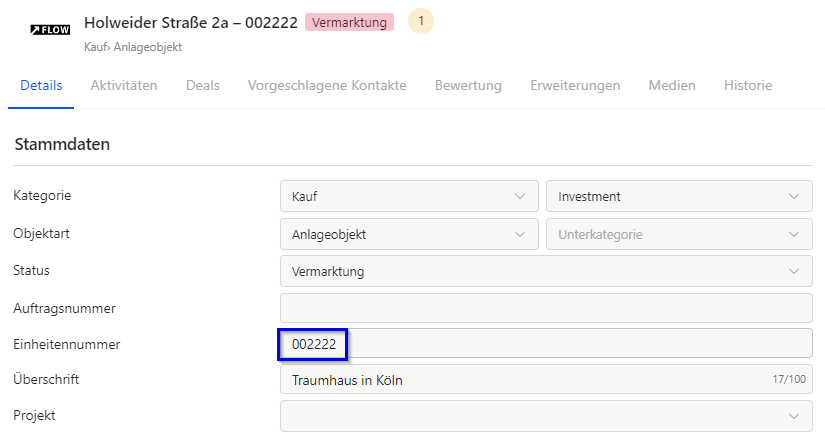Click the pink Vermarktung status tag
This screenshot has height=436, width=825.
[349, 22]
